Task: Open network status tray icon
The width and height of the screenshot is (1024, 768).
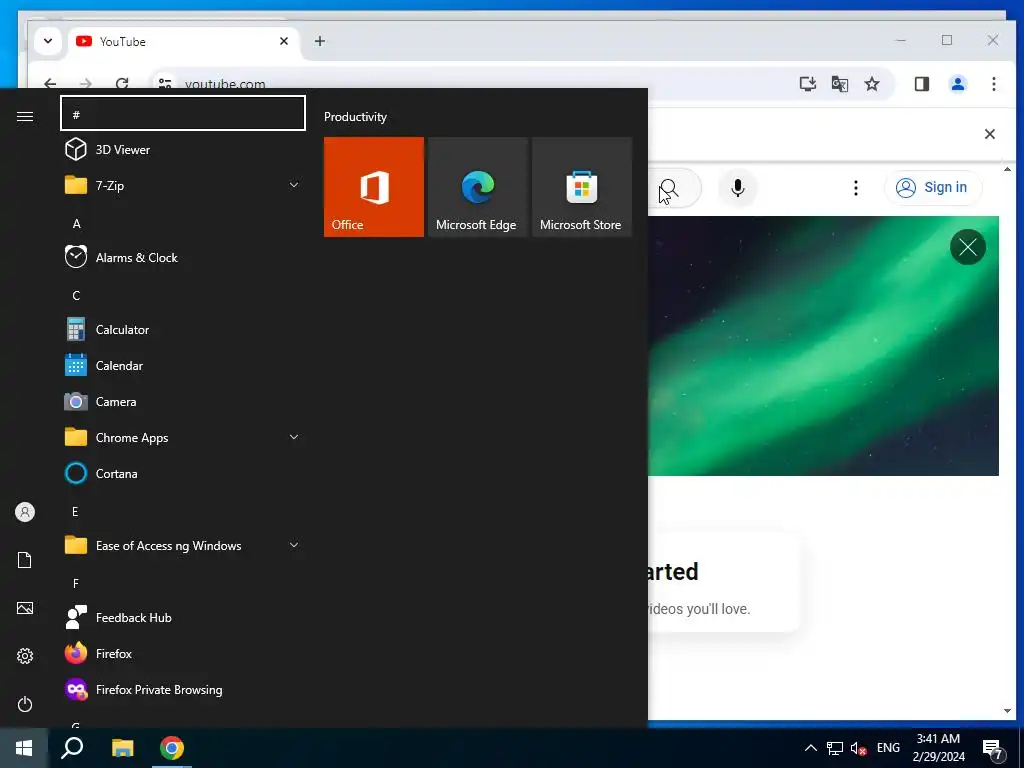Action: pyautogui.click(x=835, y=748)
